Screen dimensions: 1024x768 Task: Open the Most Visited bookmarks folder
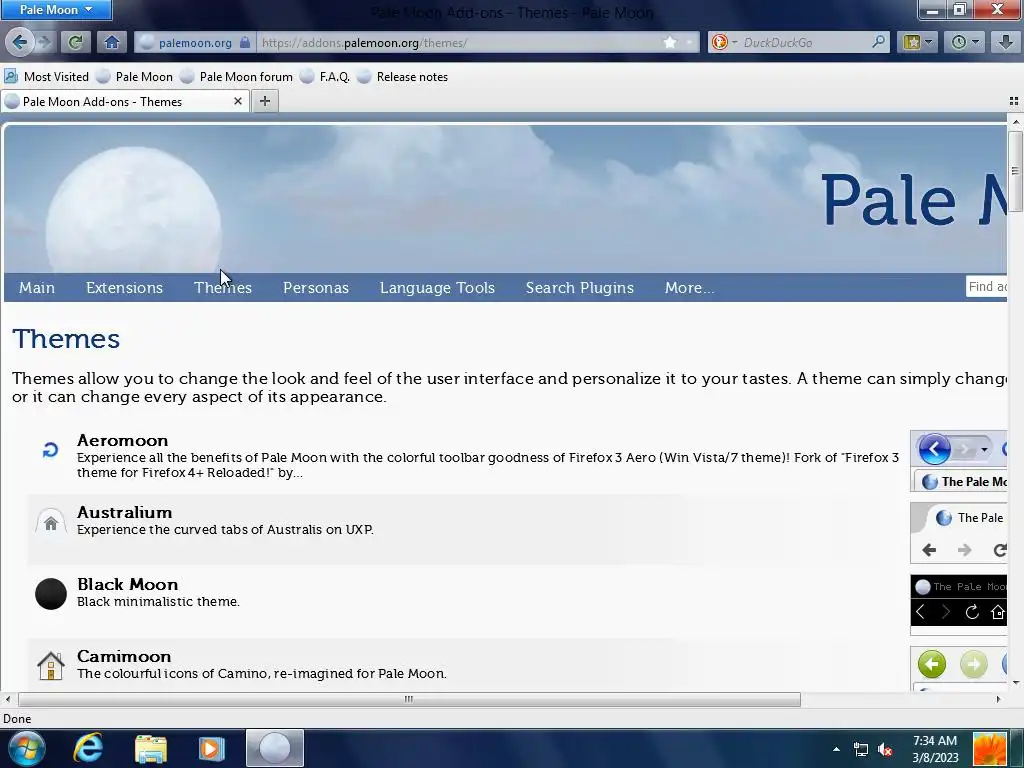(x=46, y=76)
